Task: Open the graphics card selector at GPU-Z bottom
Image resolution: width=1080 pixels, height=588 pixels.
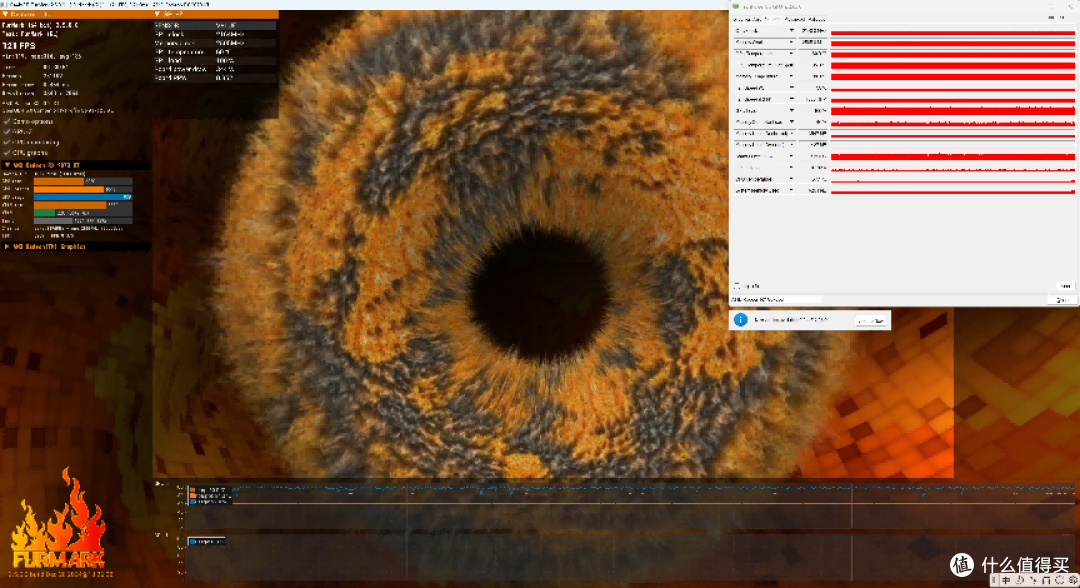Action: [776, 300]
